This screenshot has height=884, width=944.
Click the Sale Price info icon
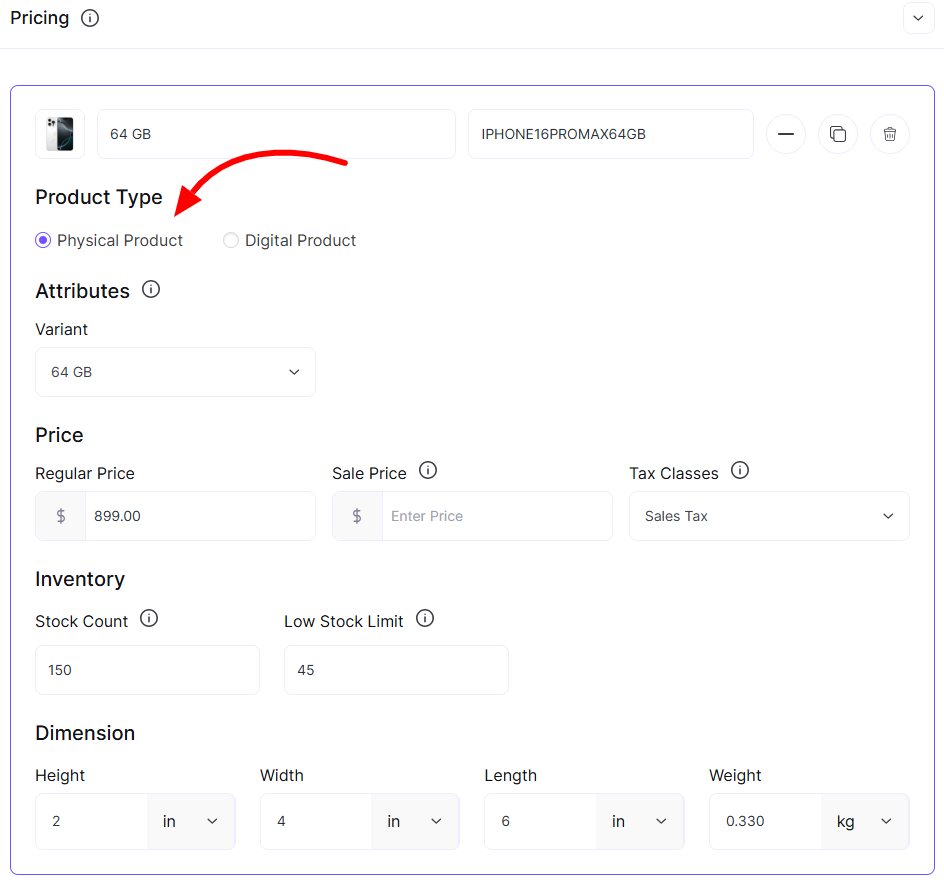click(x=428, y=470)
